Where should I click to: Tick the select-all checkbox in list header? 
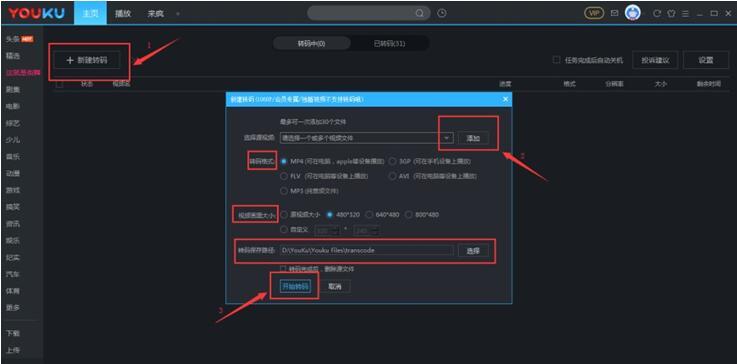click(59, 85)
